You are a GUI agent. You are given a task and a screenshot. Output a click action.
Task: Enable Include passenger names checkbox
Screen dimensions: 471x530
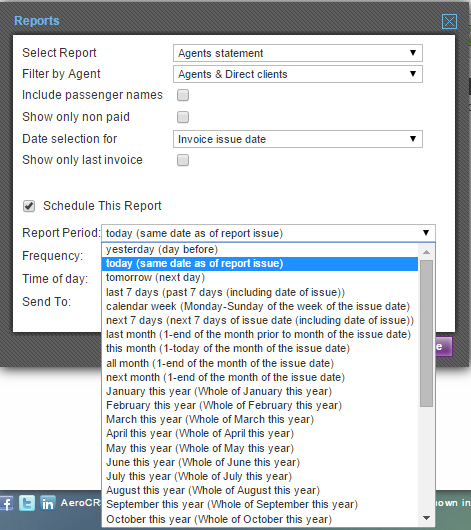183,95
